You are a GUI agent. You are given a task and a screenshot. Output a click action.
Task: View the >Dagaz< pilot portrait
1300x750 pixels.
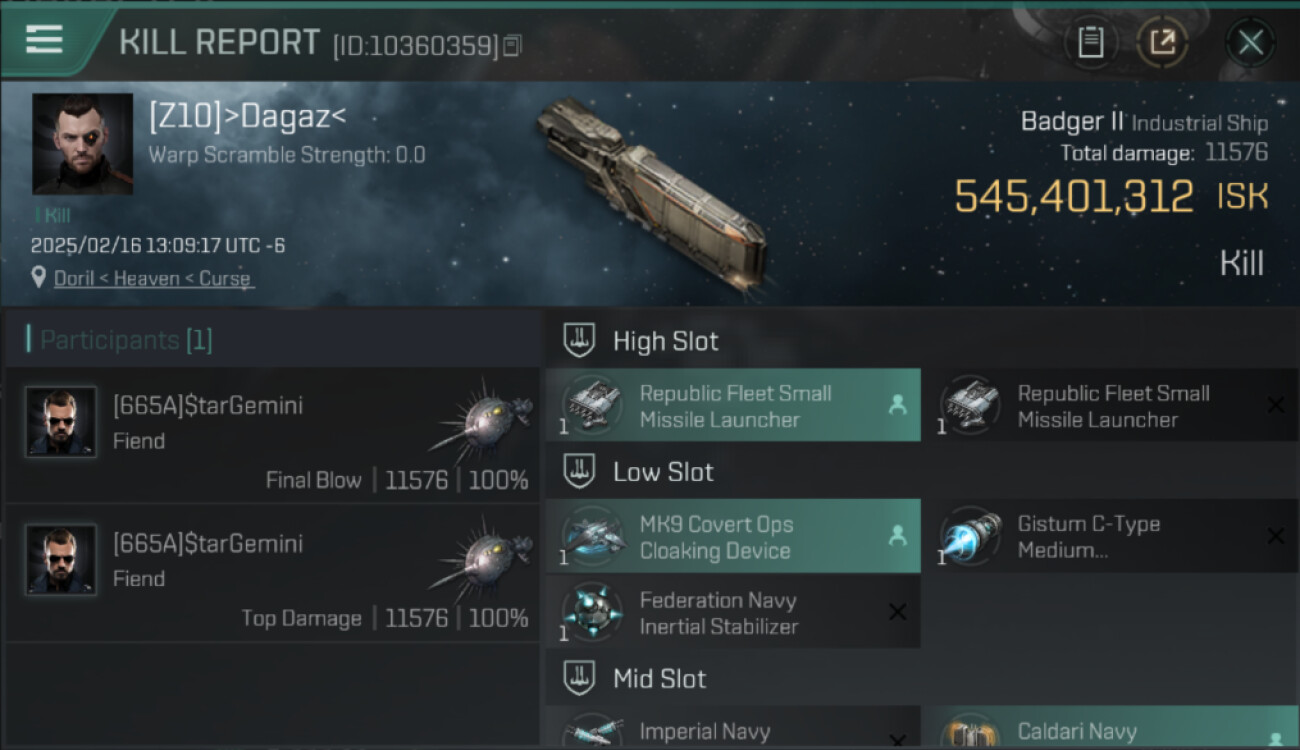tap(83, 144)
